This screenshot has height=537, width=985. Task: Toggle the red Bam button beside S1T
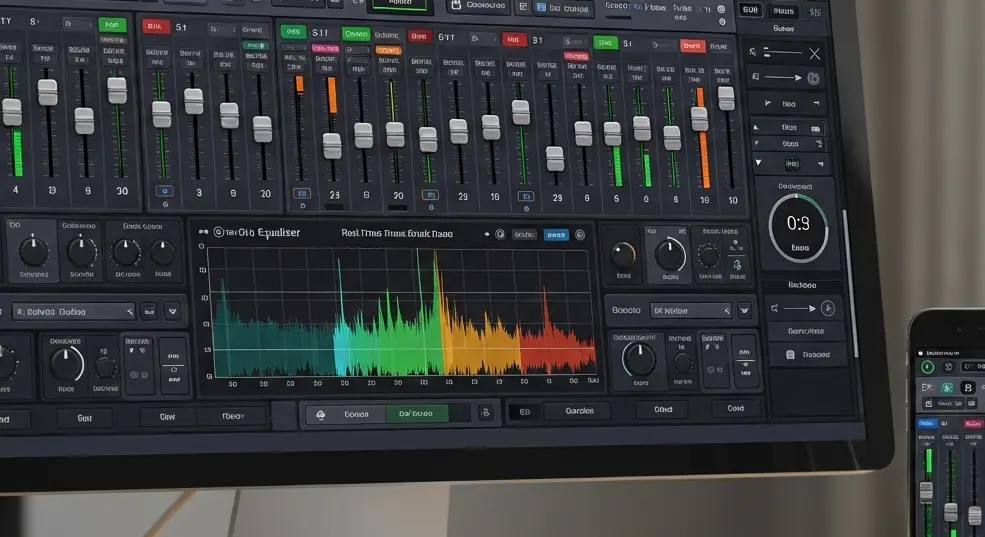point(419,36)
